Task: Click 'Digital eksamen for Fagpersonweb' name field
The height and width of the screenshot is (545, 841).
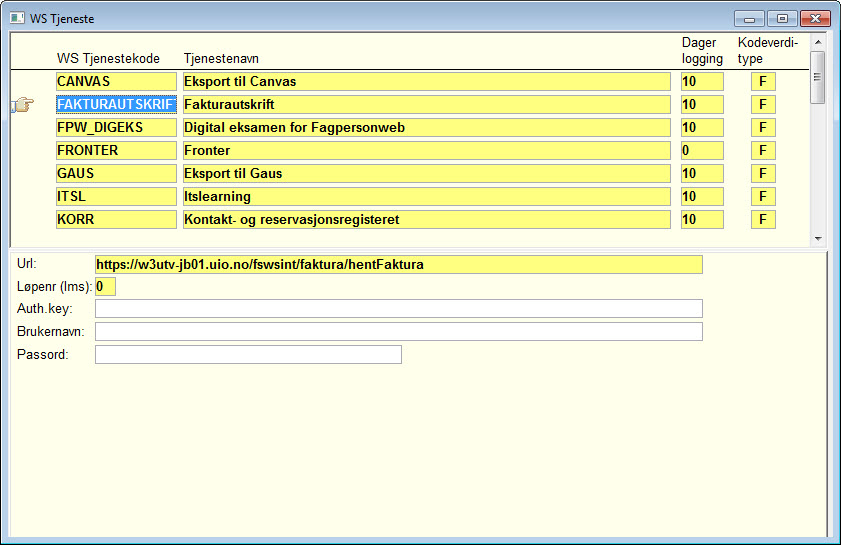Action: (427, 127)
